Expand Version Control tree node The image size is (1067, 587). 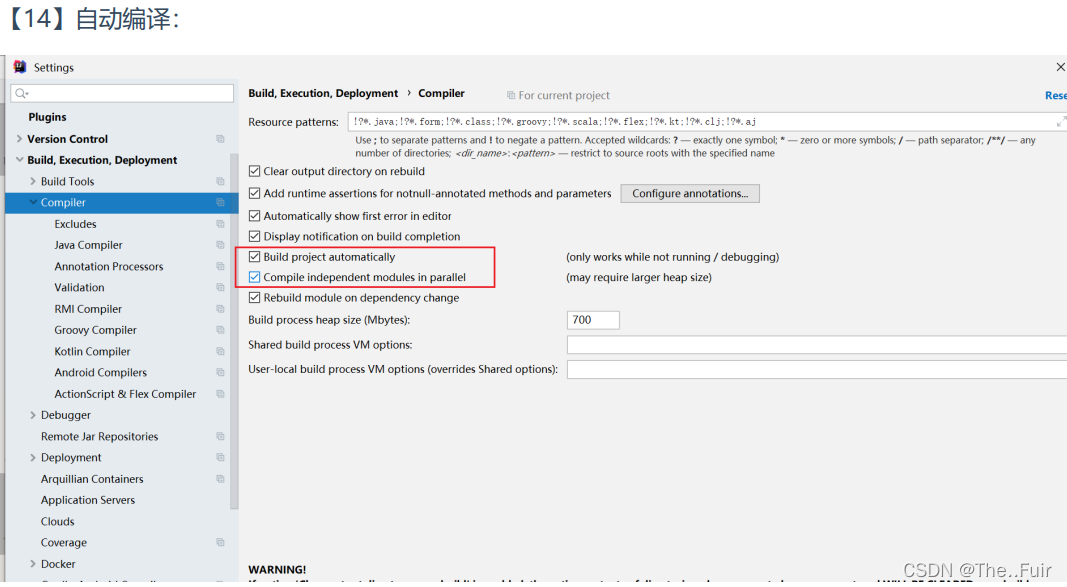(x=19, y=139)
